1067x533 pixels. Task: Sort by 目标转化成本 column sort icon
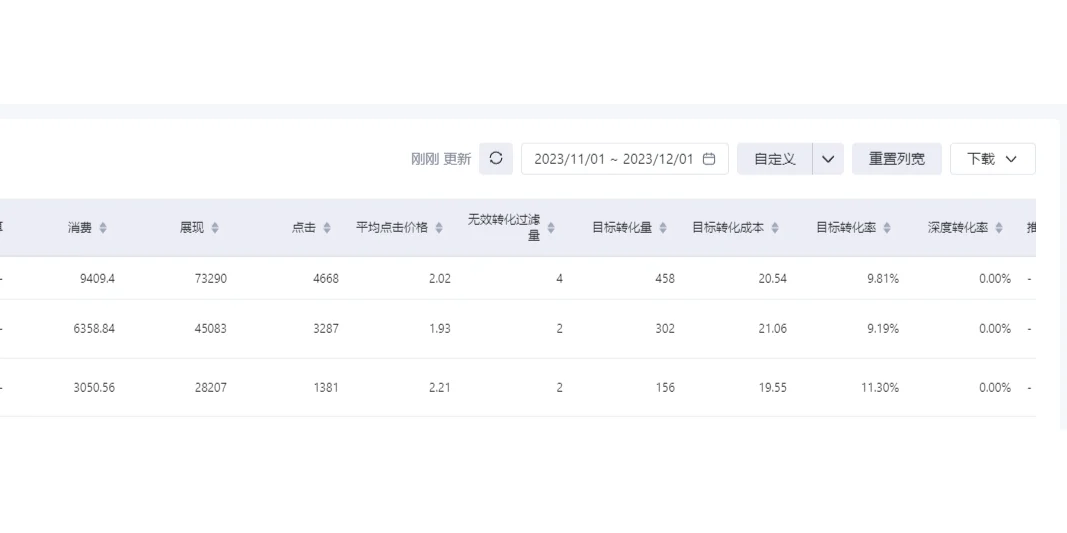point(775,228)
